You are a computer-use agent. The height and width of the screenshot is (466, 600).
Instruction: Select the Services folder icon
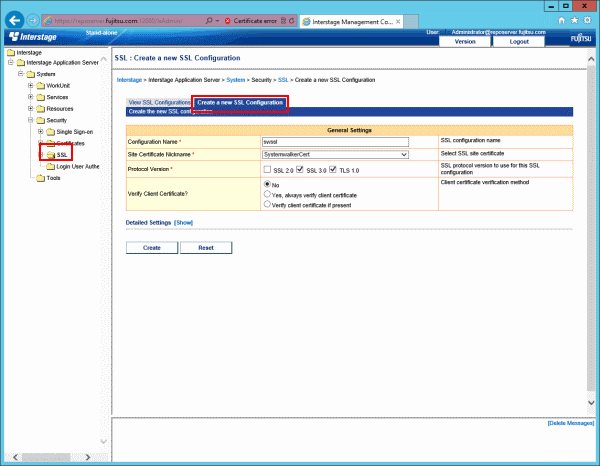[x=41, y=98]
